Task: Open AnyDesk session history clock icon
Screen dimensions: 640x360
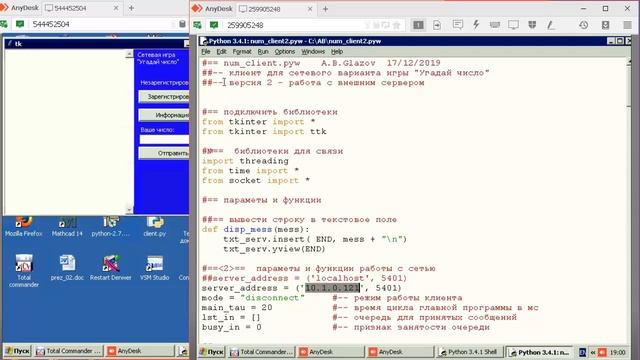Action: [x=584, y=25]
